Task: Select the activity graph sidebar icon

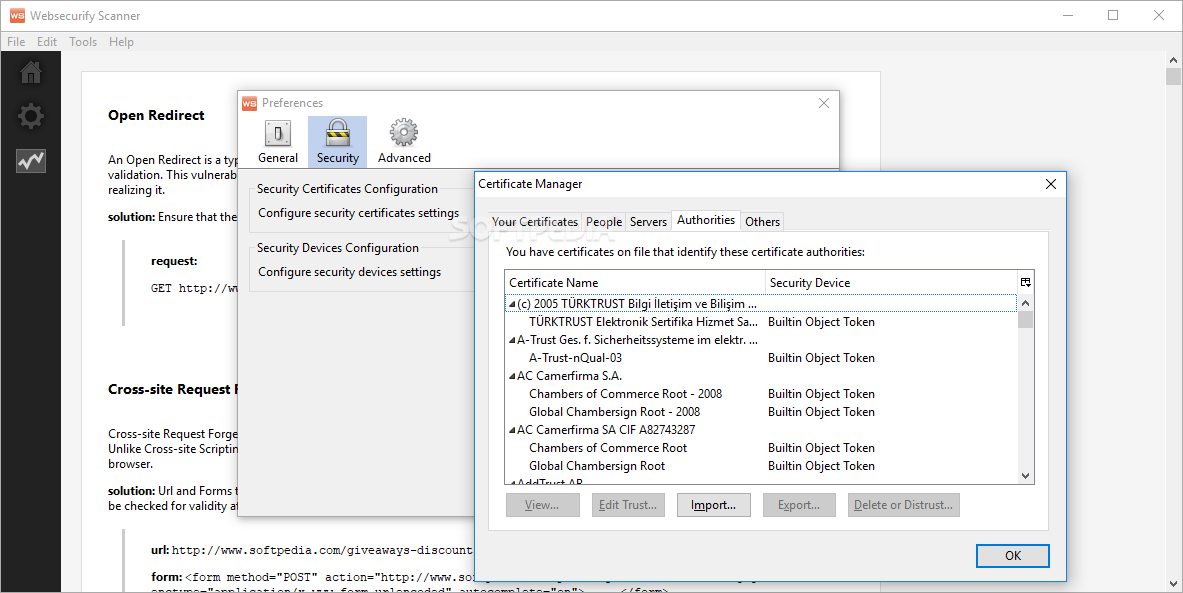Action: [x=31, y=161]
